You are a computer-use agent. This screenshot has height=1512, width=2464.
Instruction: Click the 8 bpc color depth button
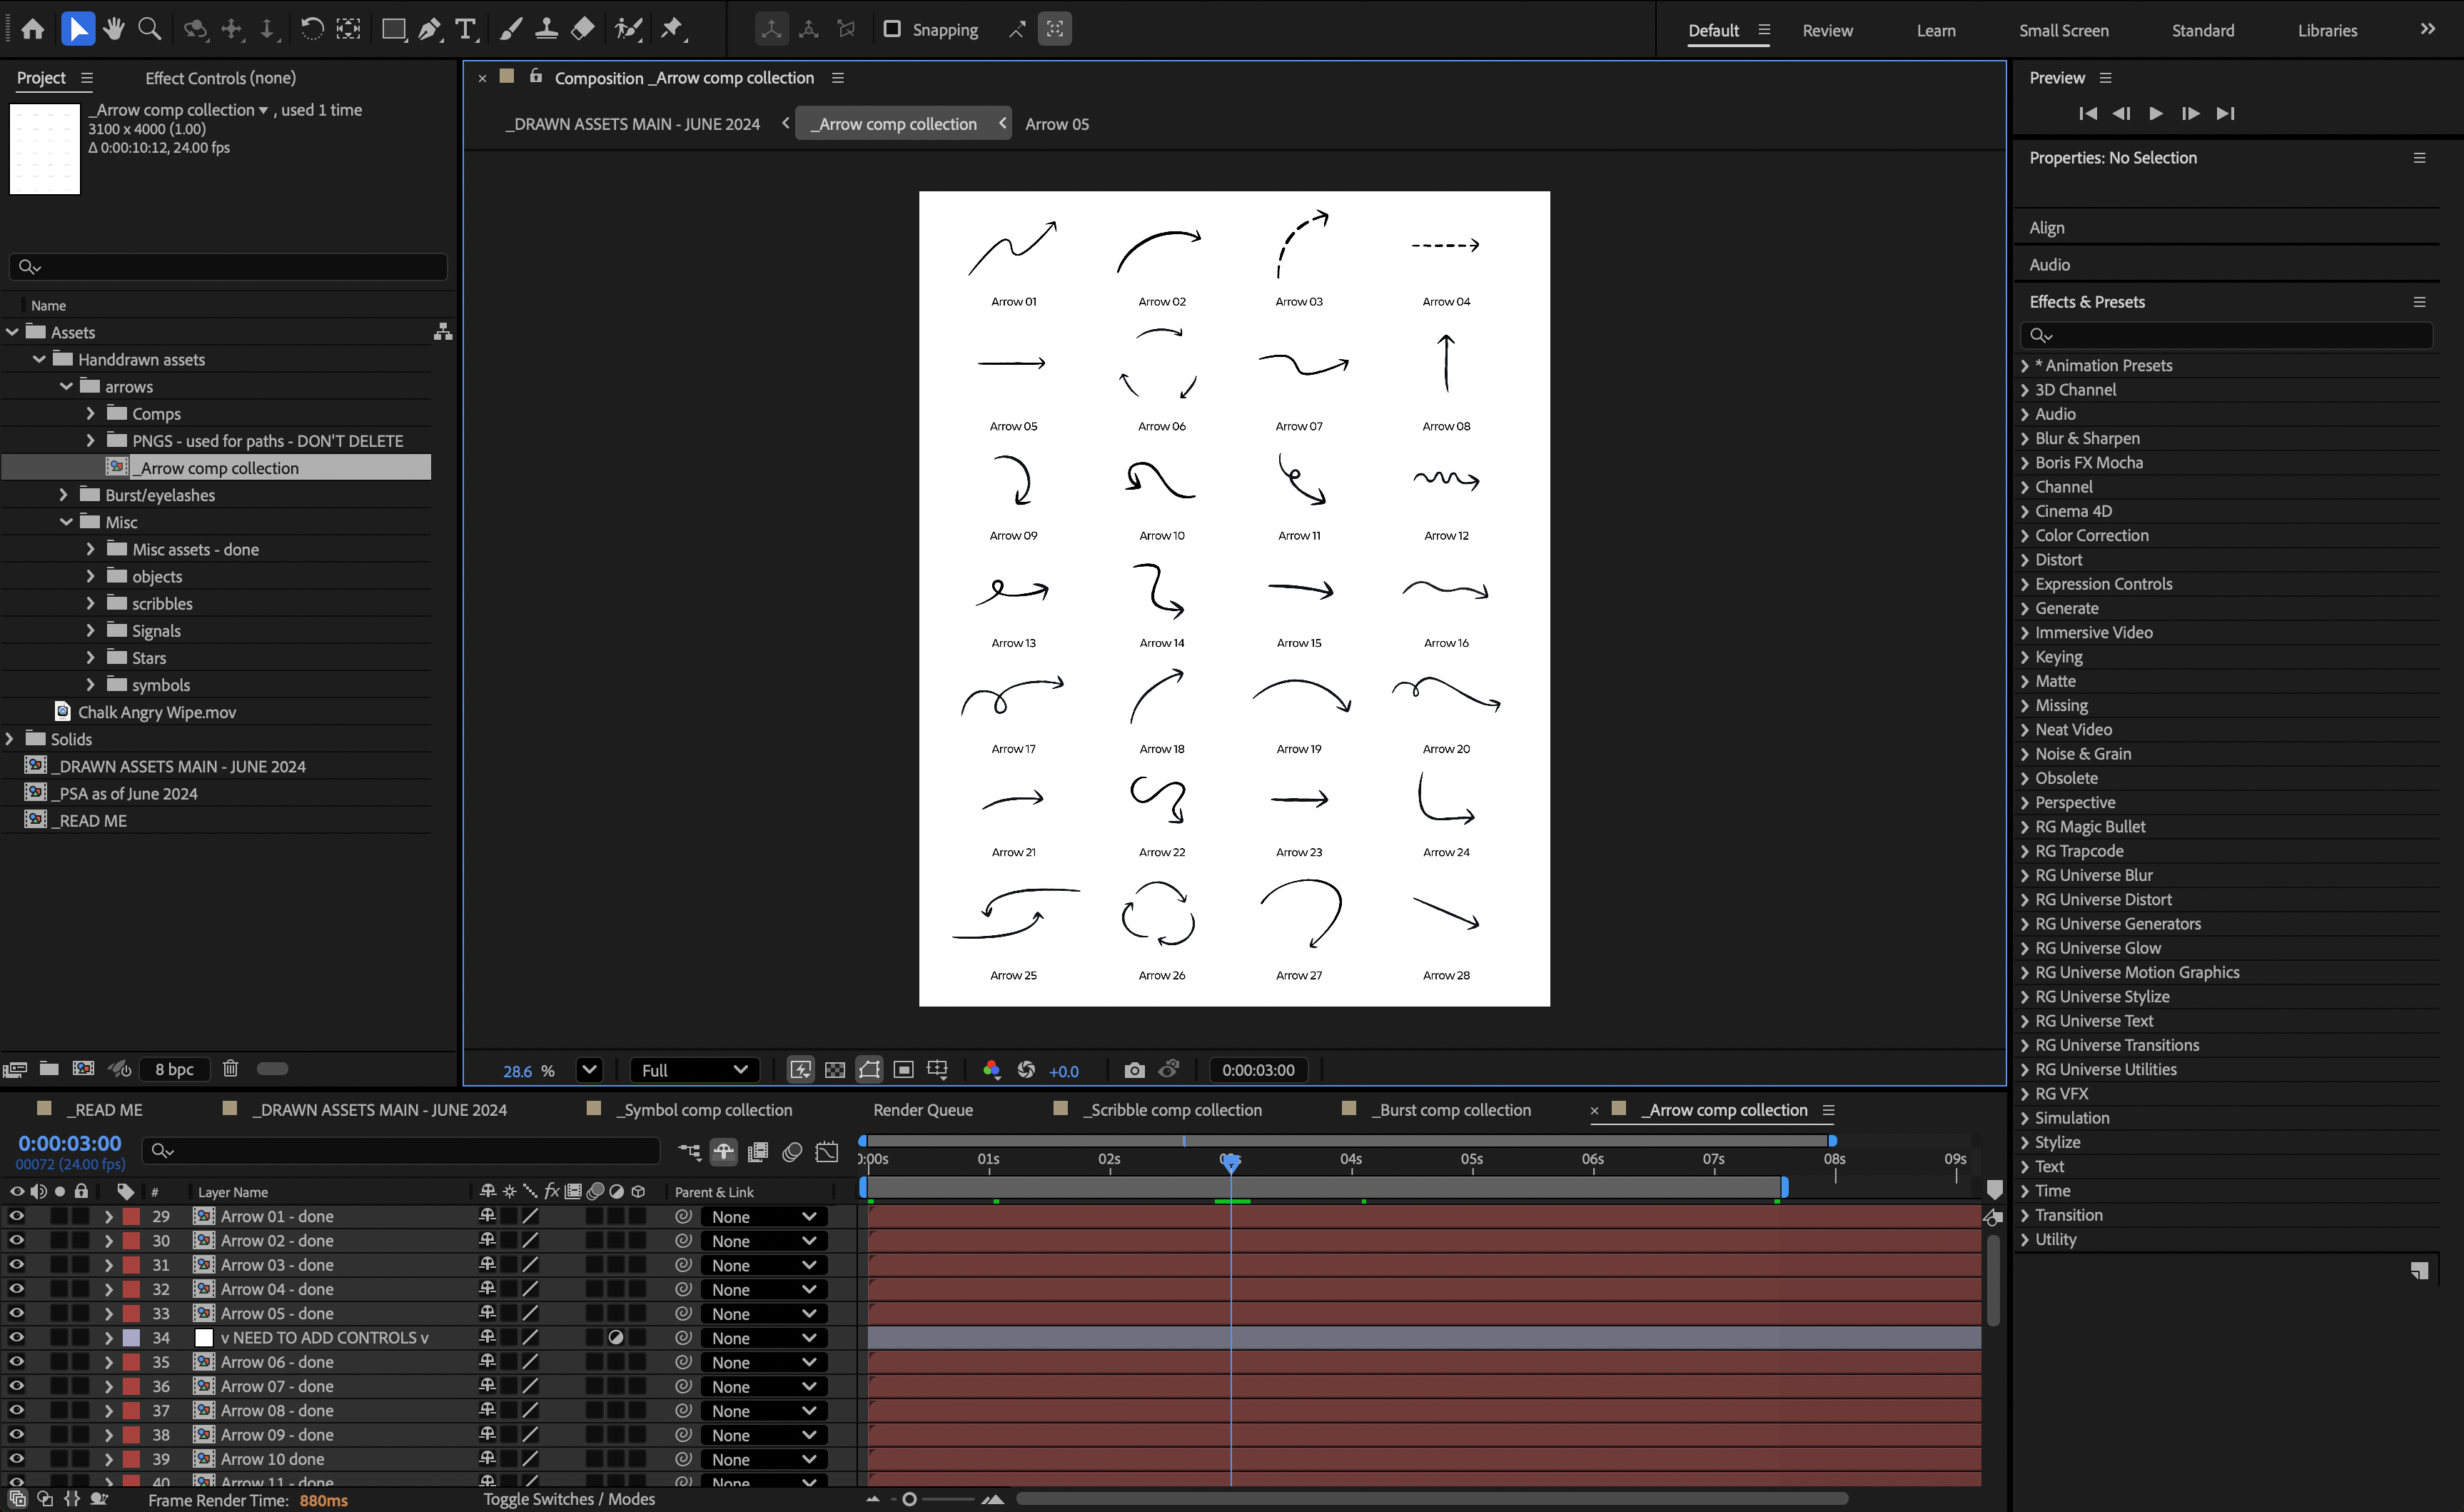[x=174, y=1069]
